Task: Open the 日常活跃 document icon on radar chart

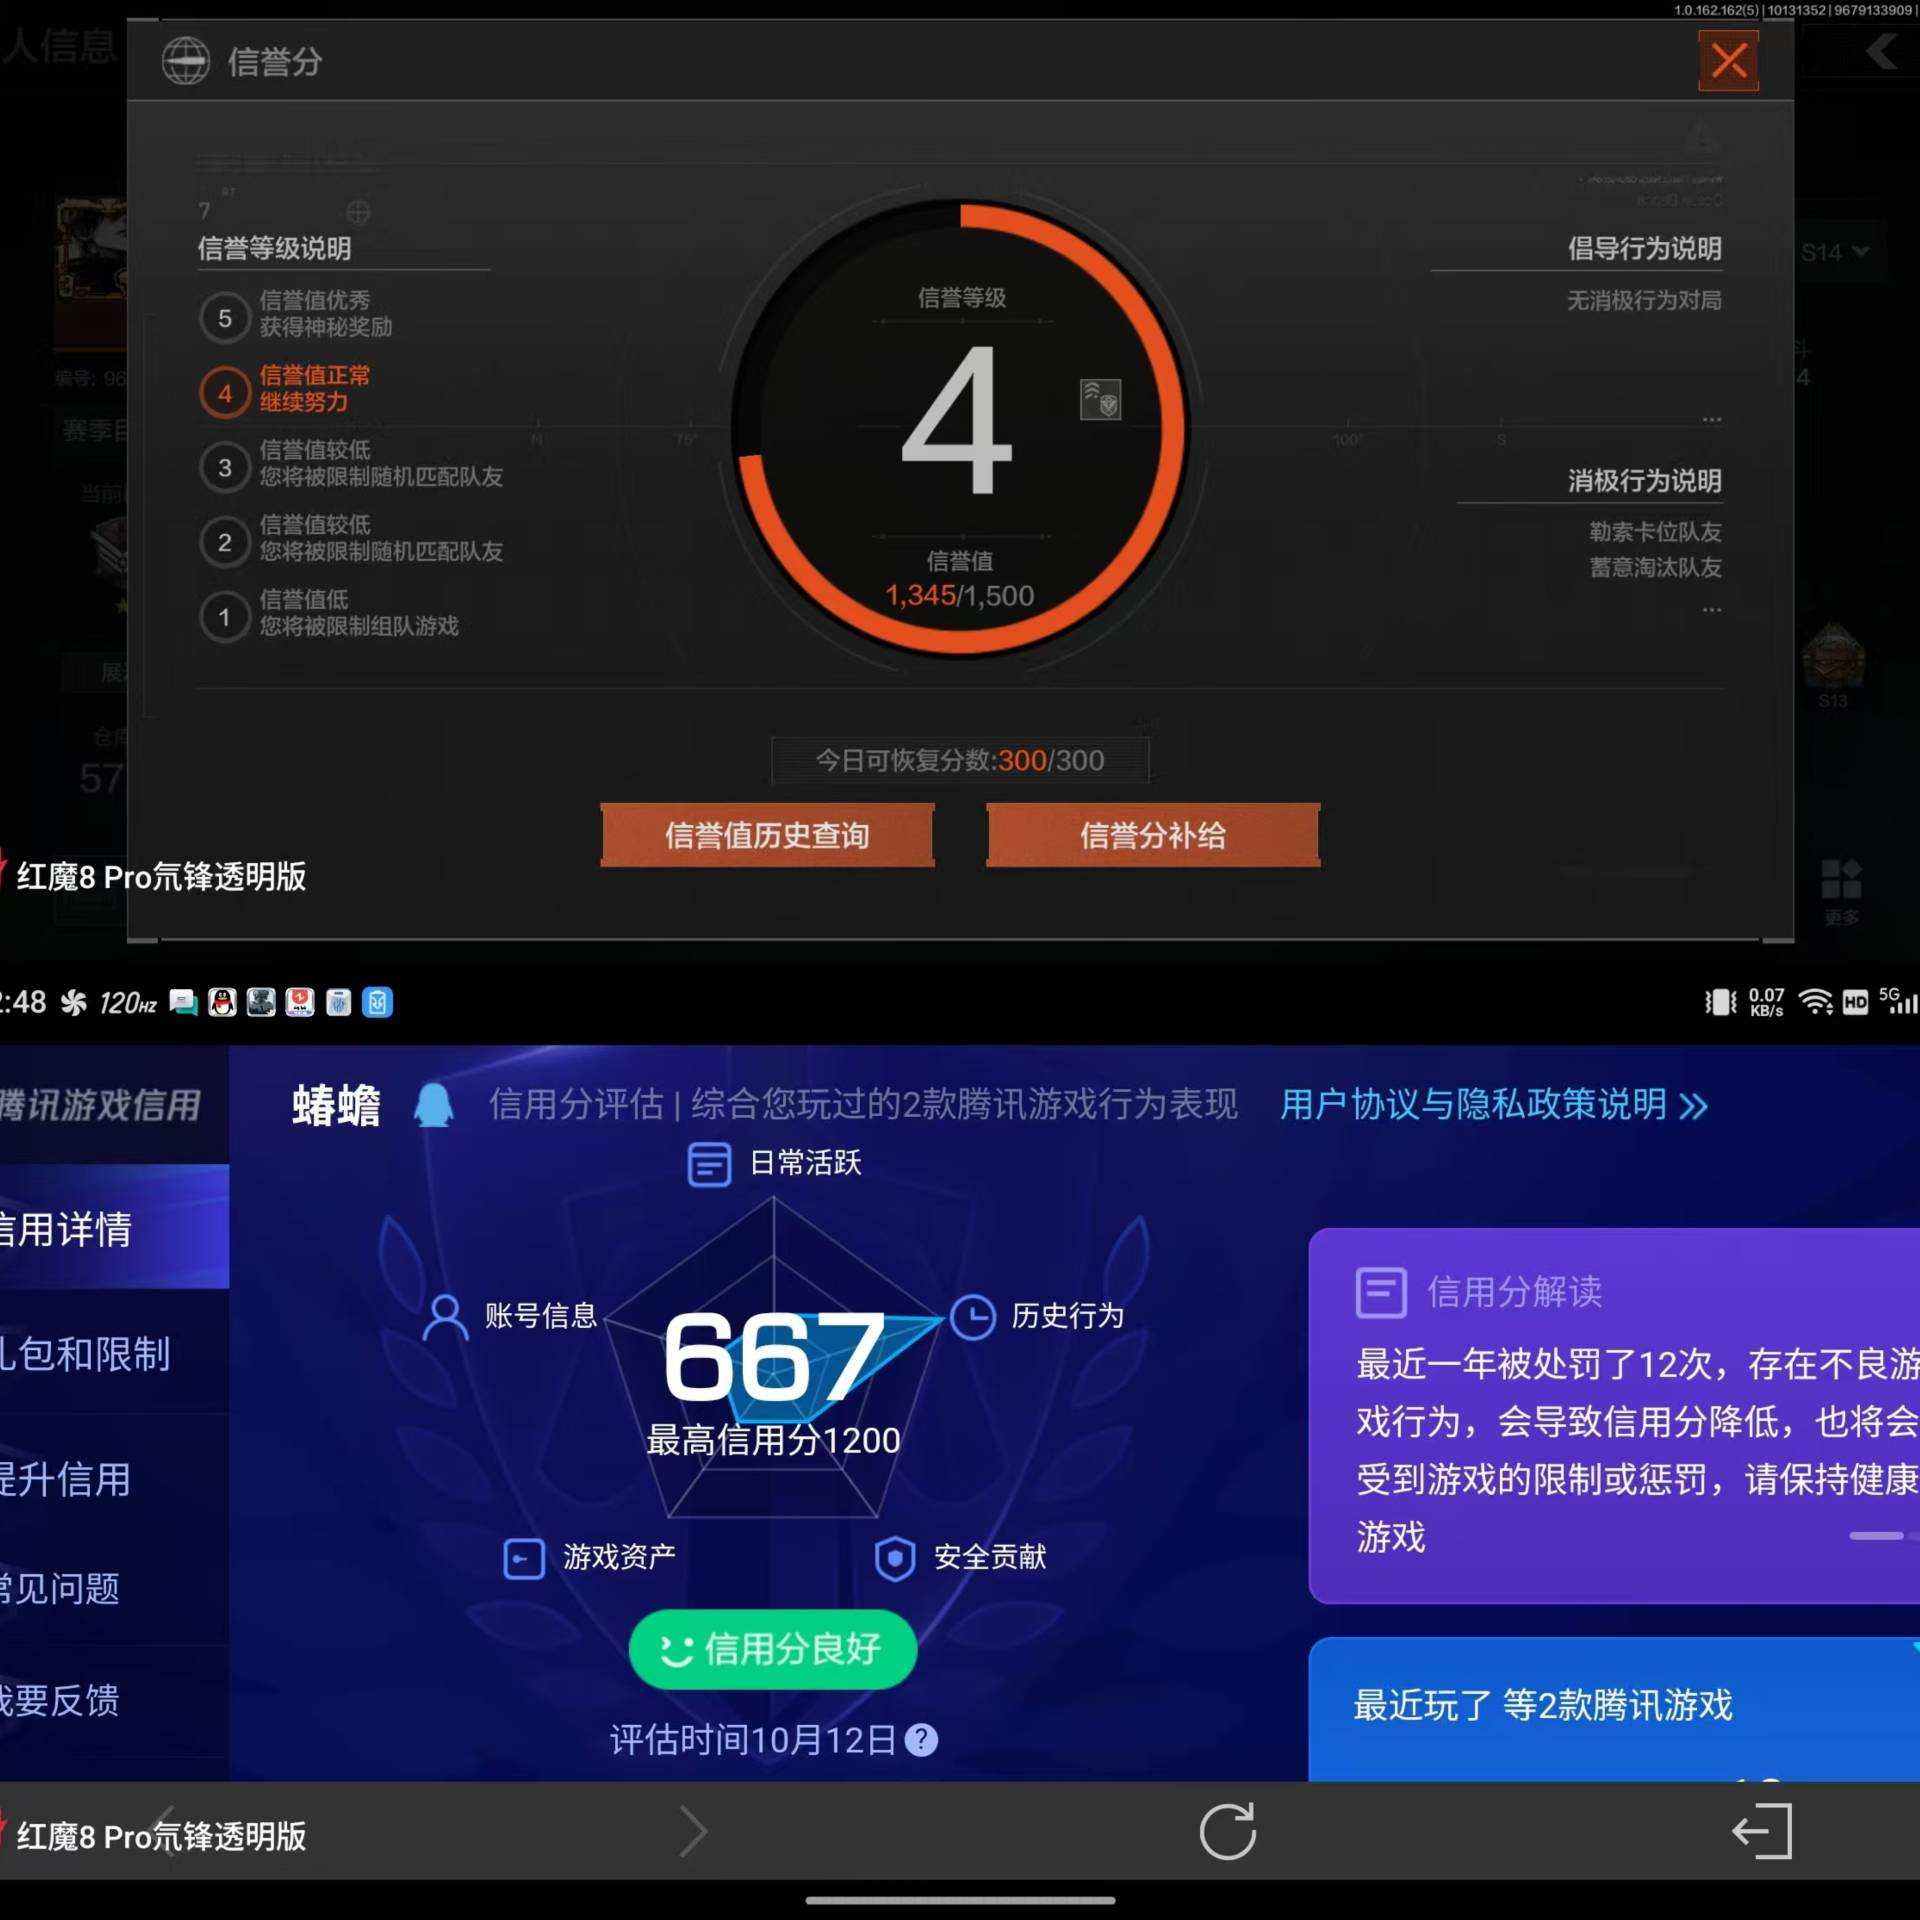Action: [x=711, y=1163]
